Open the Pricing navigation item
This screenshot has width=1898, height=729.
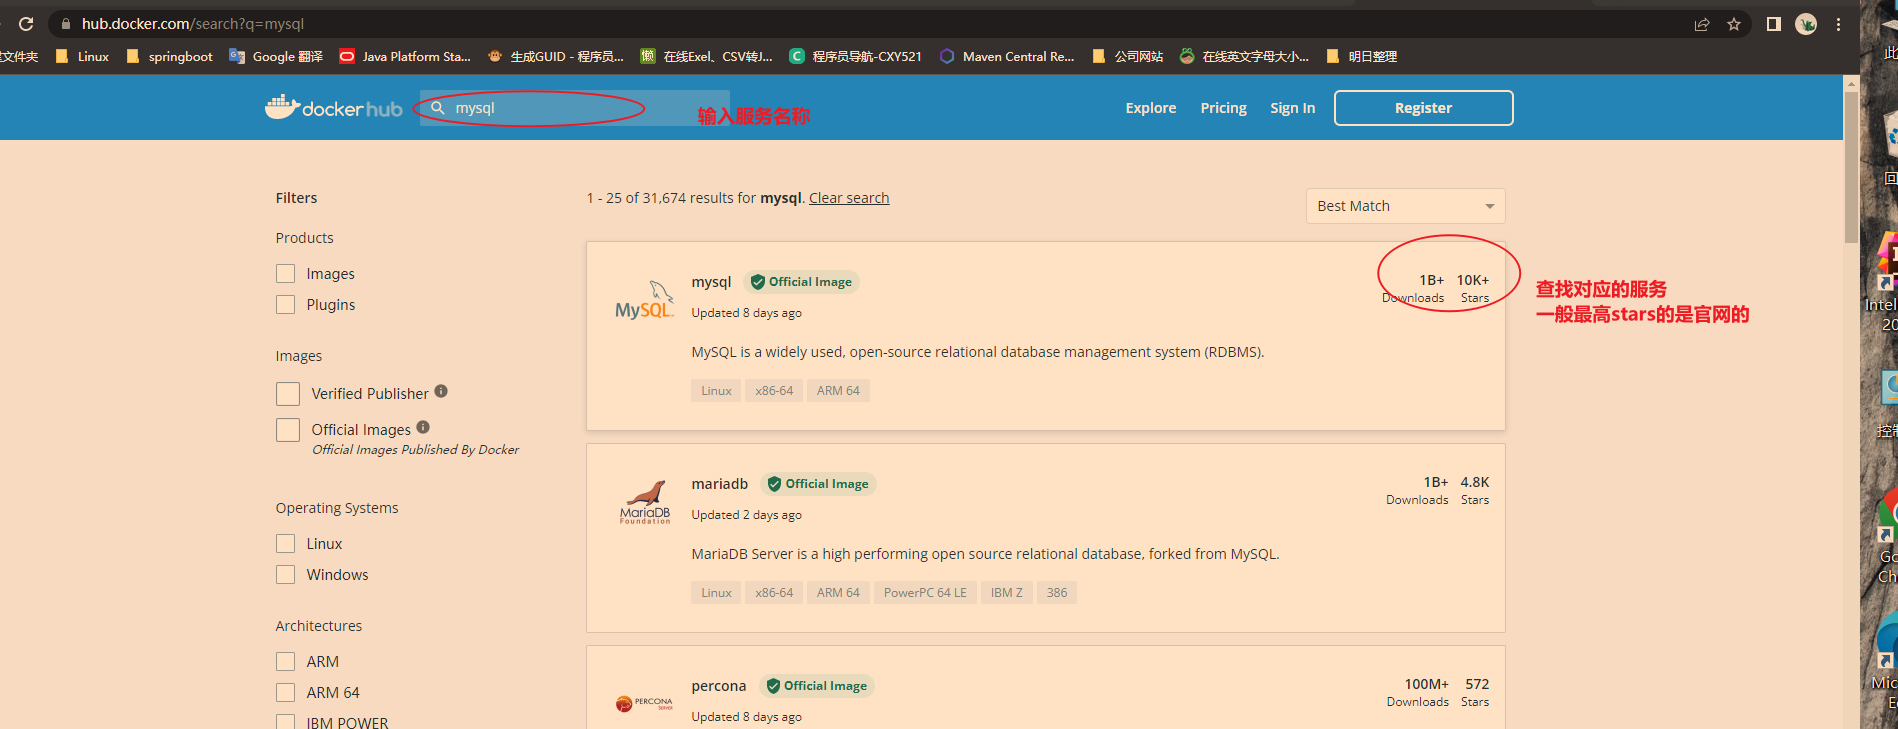click(x=1223, y=108)
